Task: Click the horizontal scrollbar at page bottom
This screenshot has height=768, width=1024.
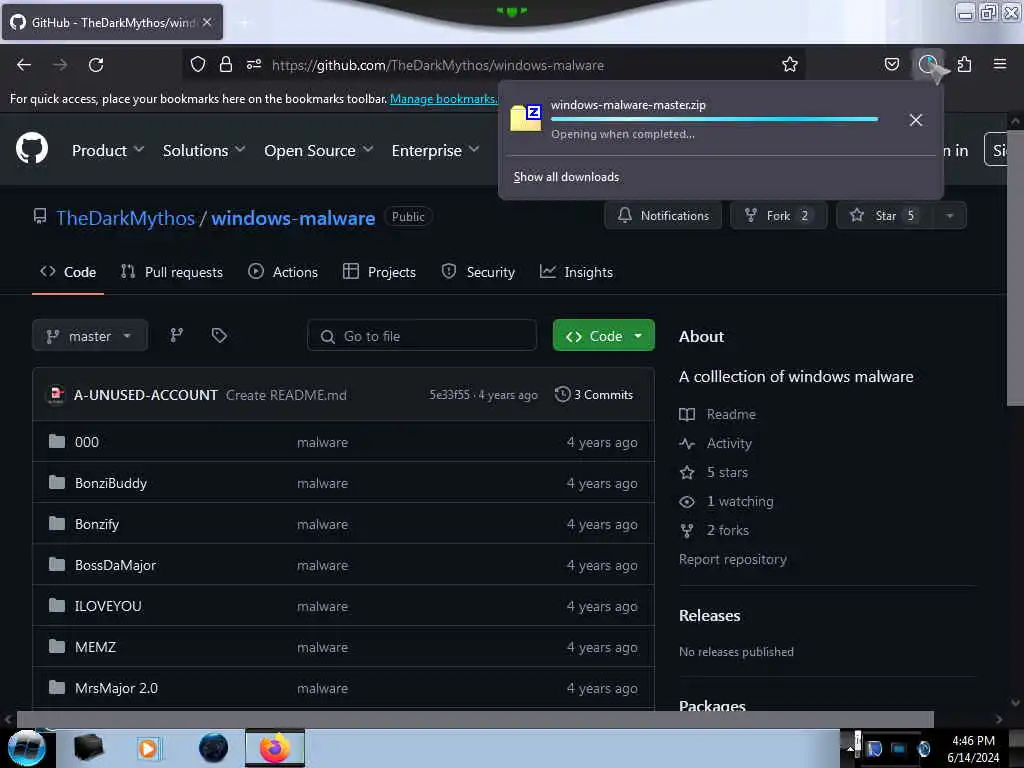Action: (475, 719)
